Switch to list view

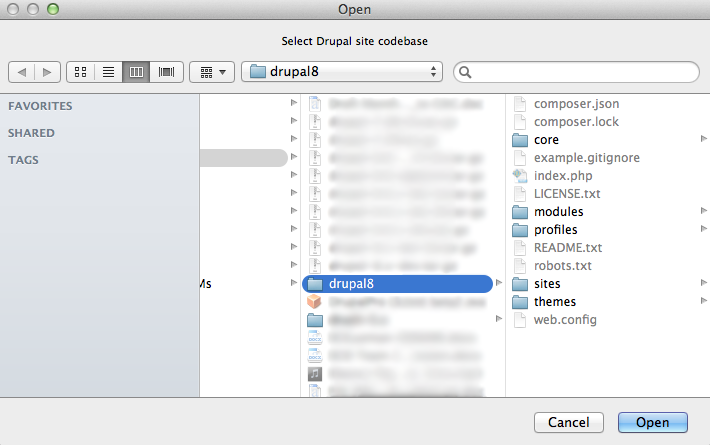(x=108, y=72)
